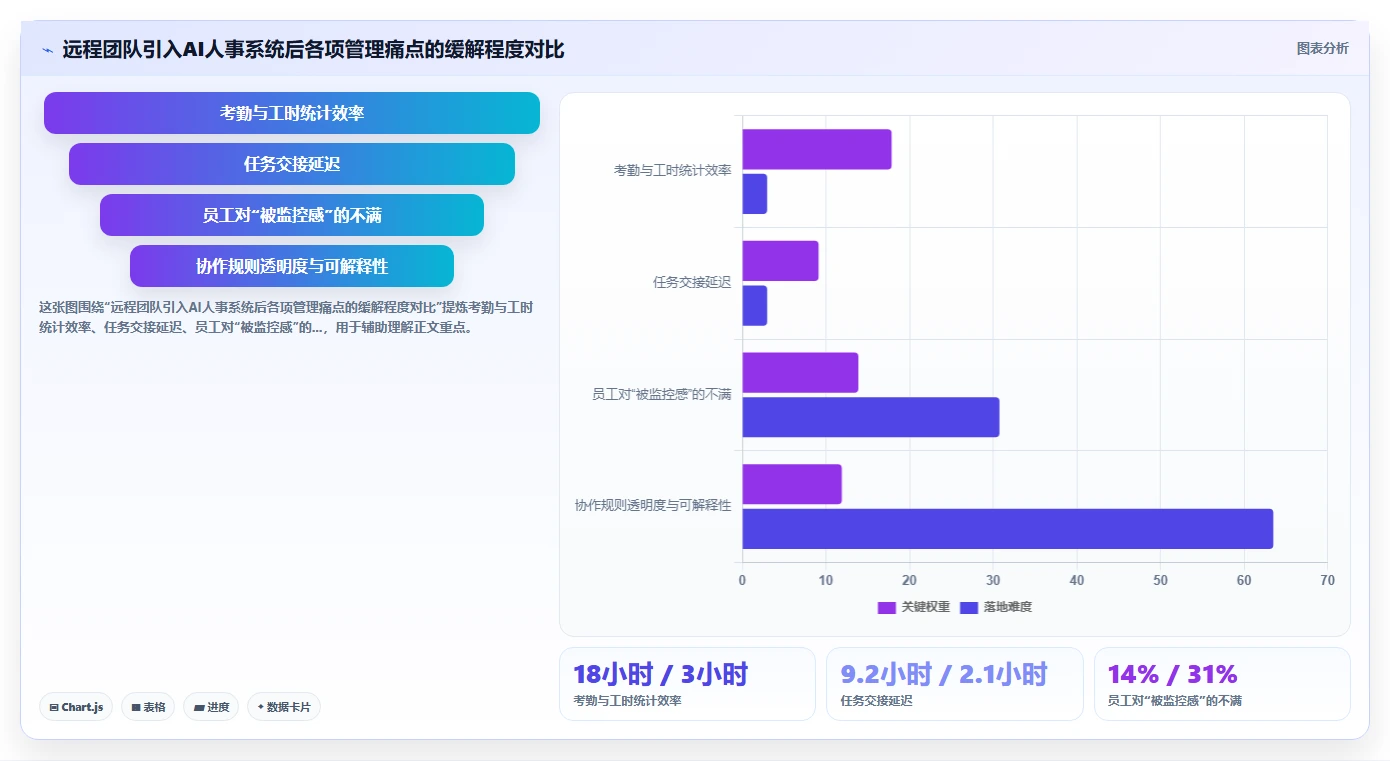1390x761 pixels.
Task: Open the 14% / 31% data card
Action: coord(1222,684)
